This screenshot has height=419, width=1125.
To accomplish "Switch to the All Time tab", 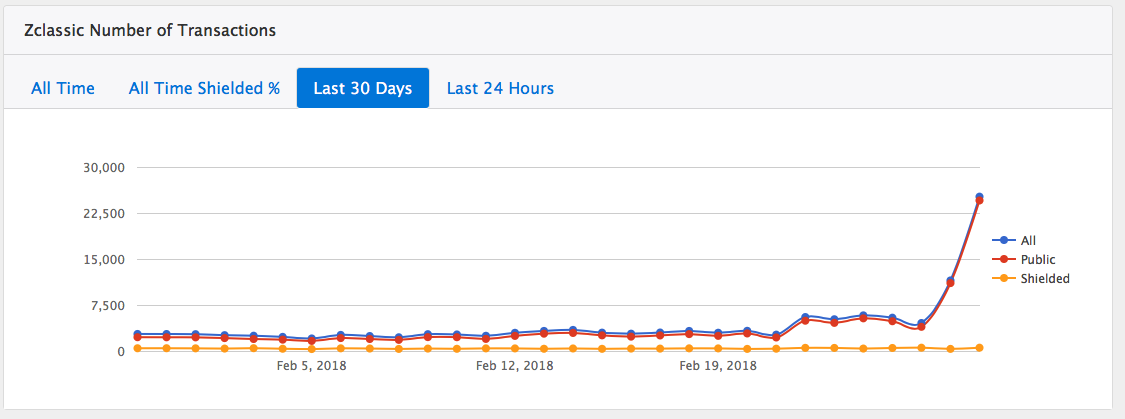I will pos(63,88).
